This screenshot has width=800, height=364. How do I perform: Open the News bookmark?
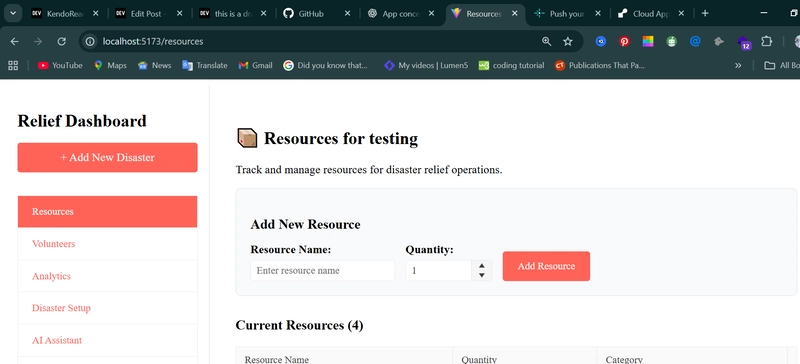(155, 65)
